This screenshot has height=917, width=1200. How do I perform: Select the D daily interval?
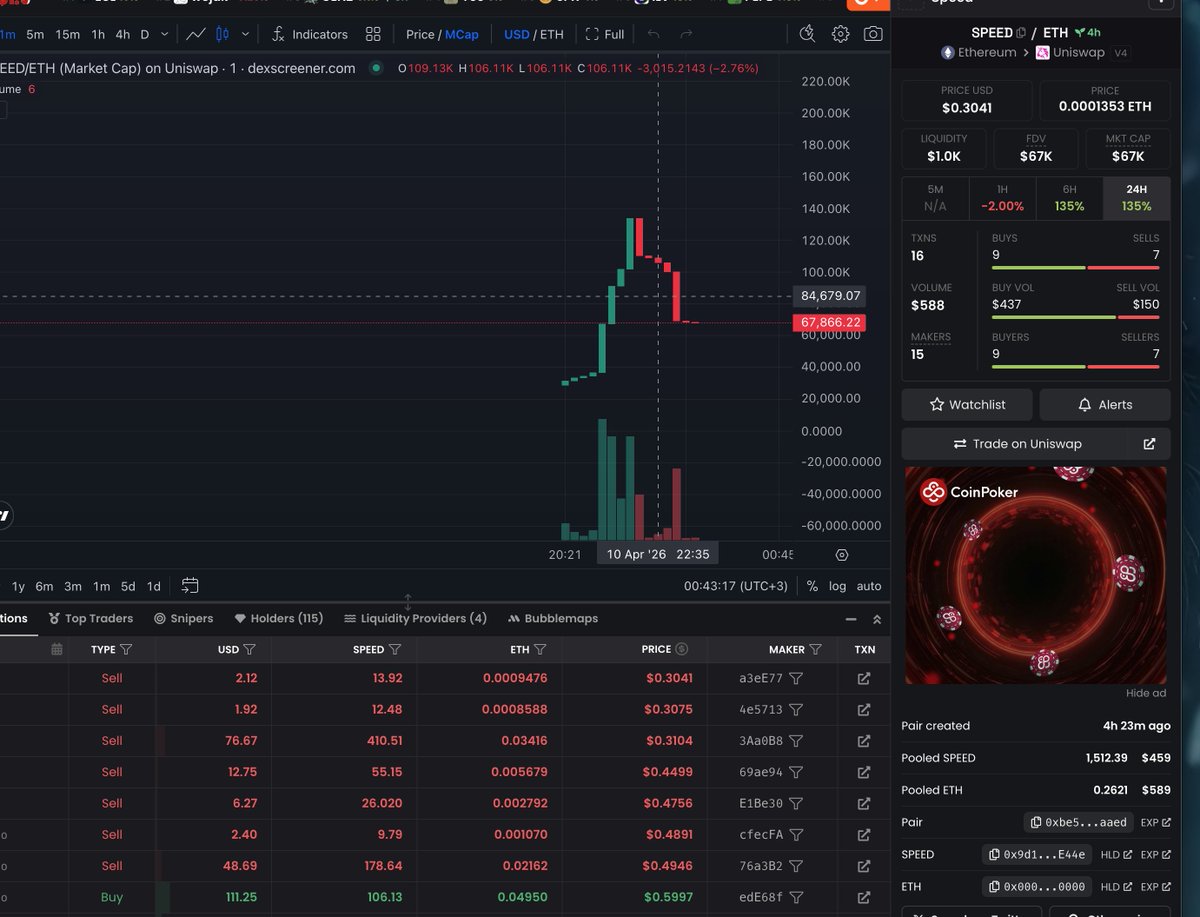click(x=144, y=34)
